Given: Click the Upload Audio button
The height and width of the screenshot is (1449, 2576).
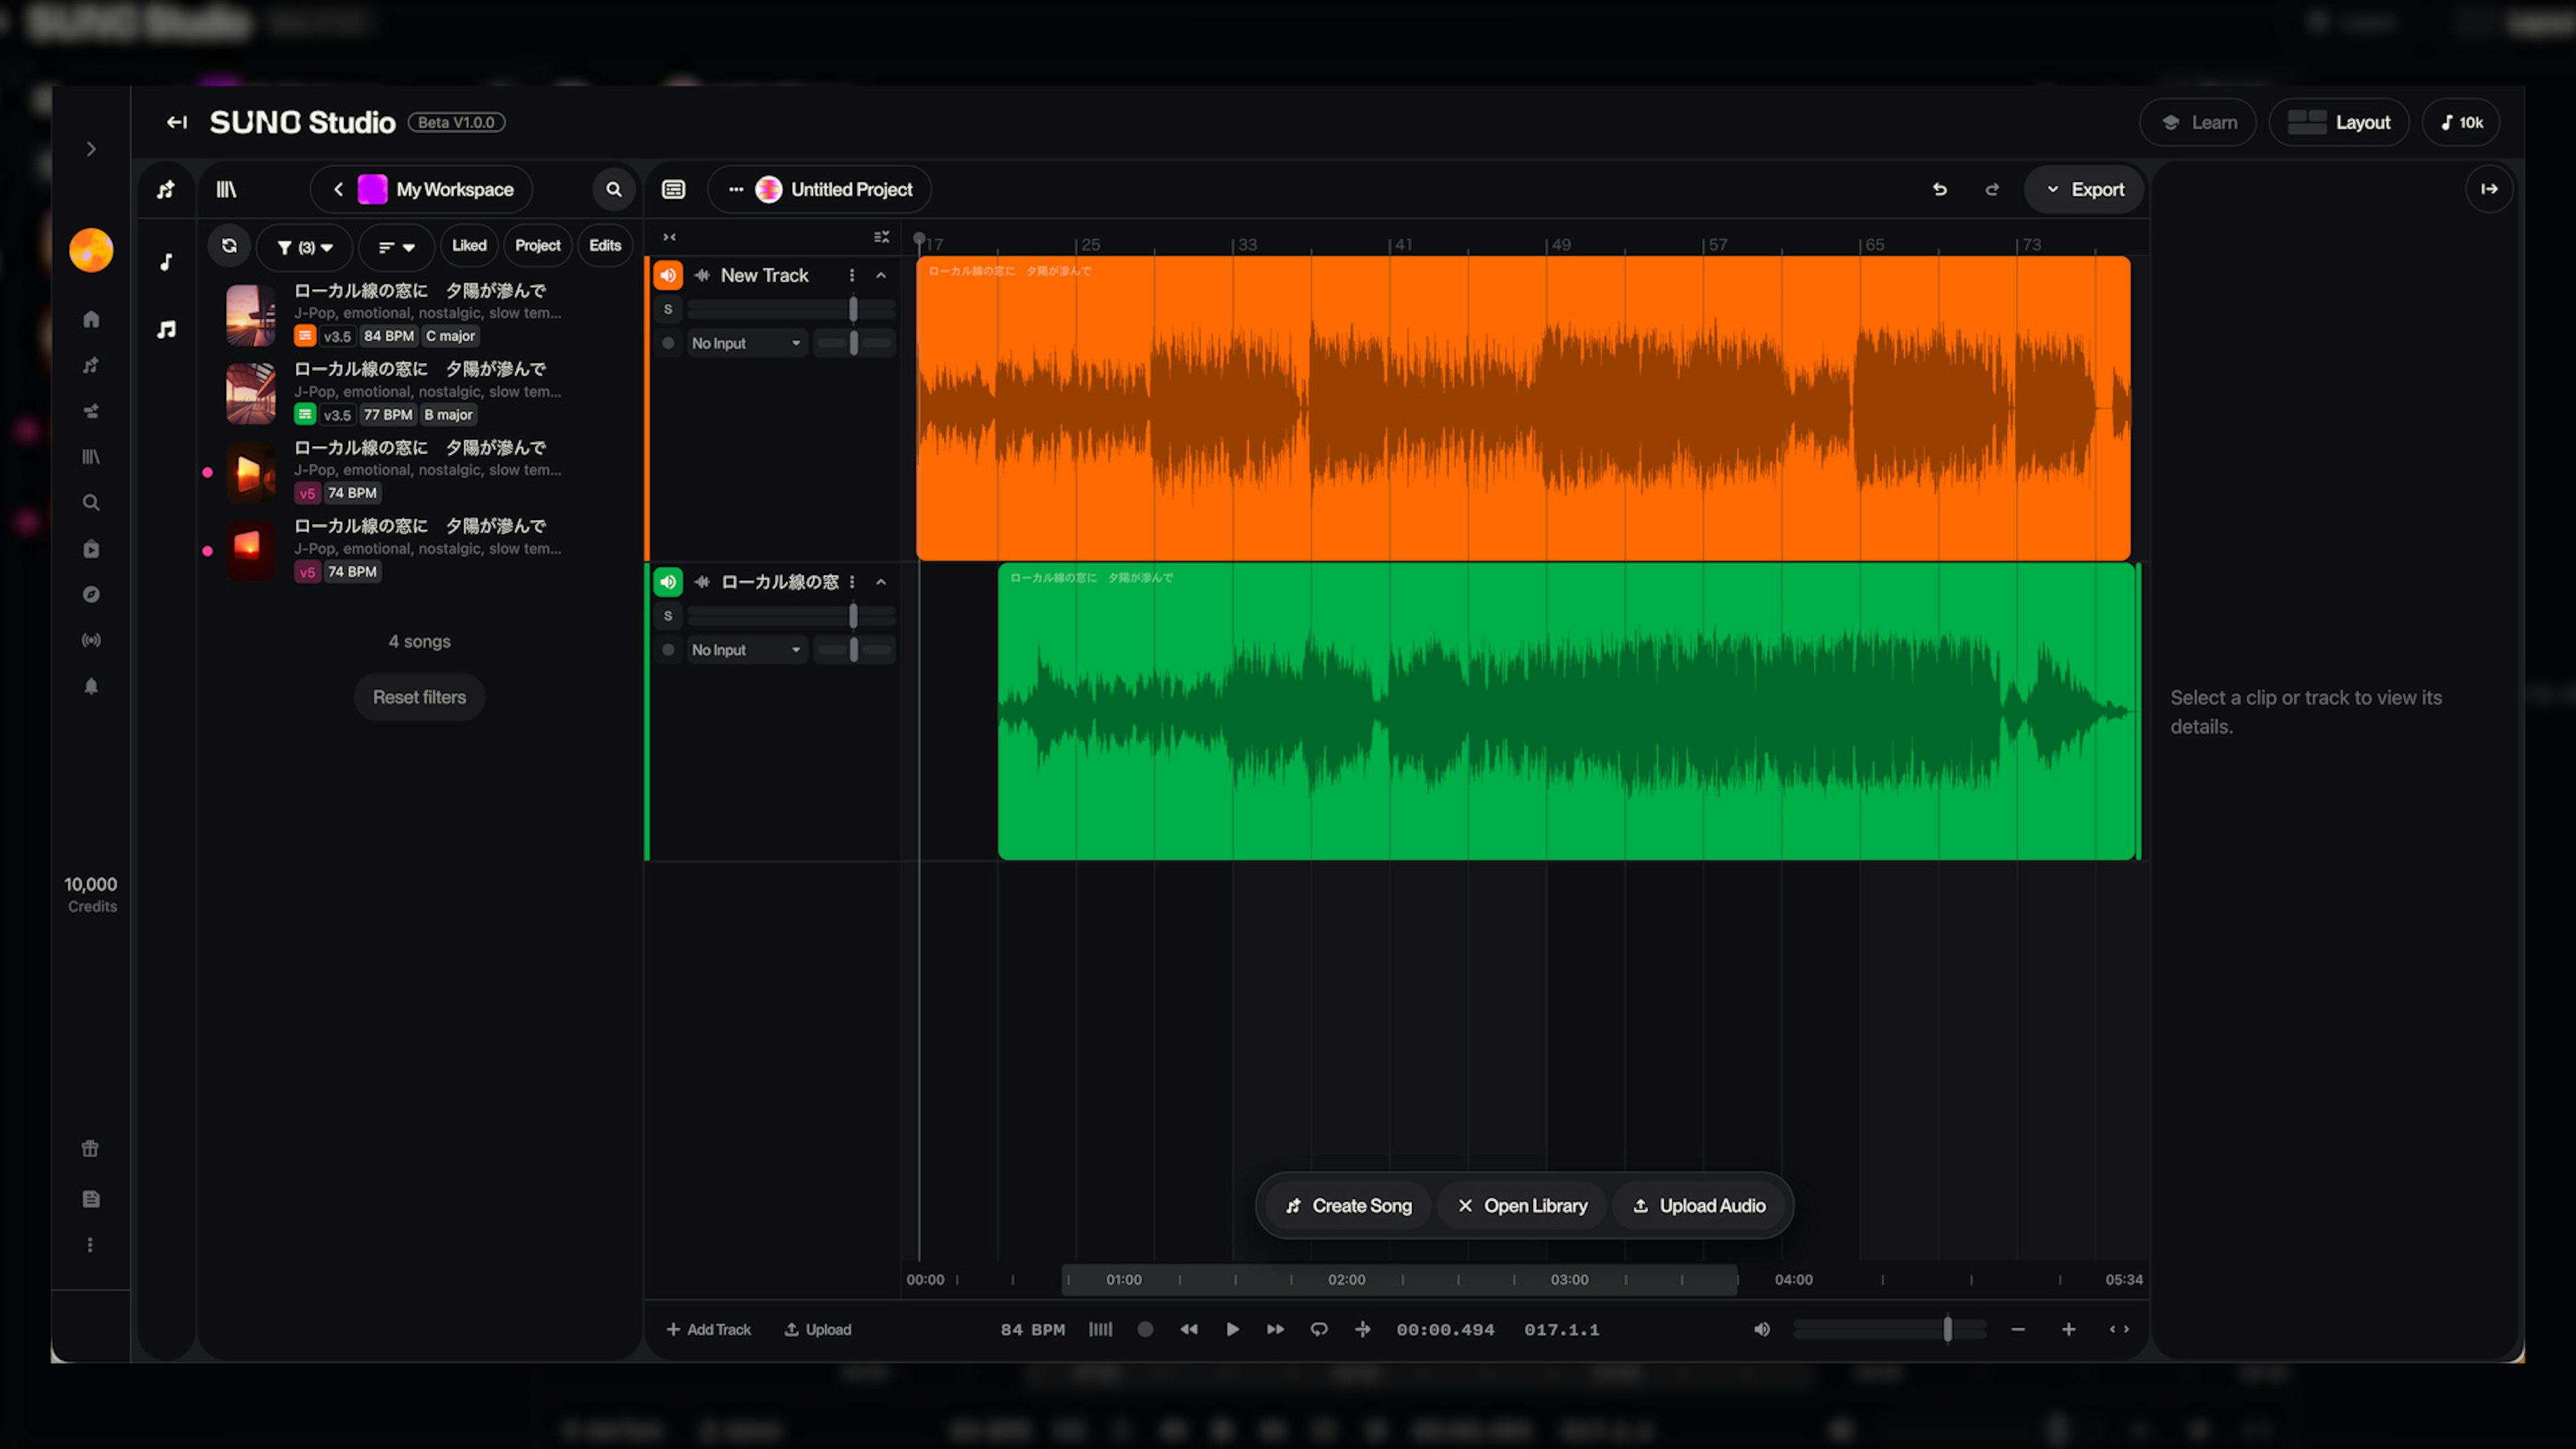Looking at the screenshot, I should pos(1699,1206).
